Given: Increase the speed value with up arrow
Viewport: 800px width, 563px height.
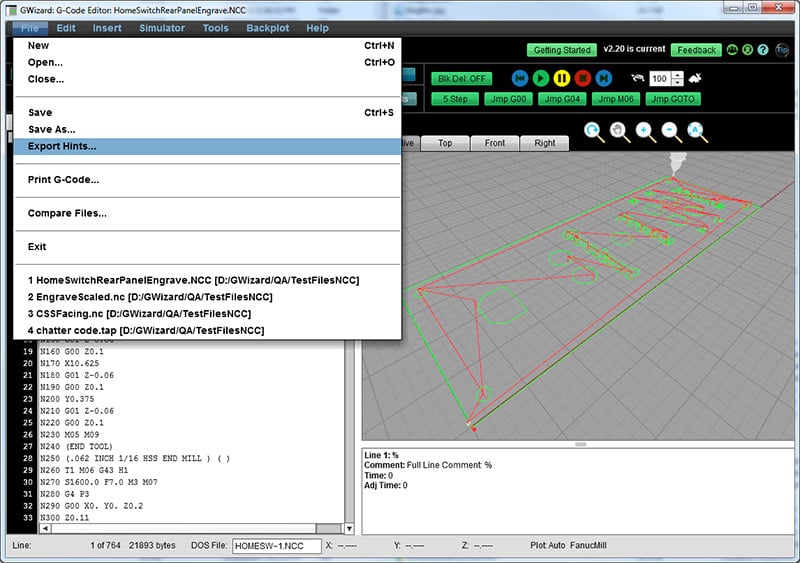Looking at the screenshot, I should [x=678, y=75].
